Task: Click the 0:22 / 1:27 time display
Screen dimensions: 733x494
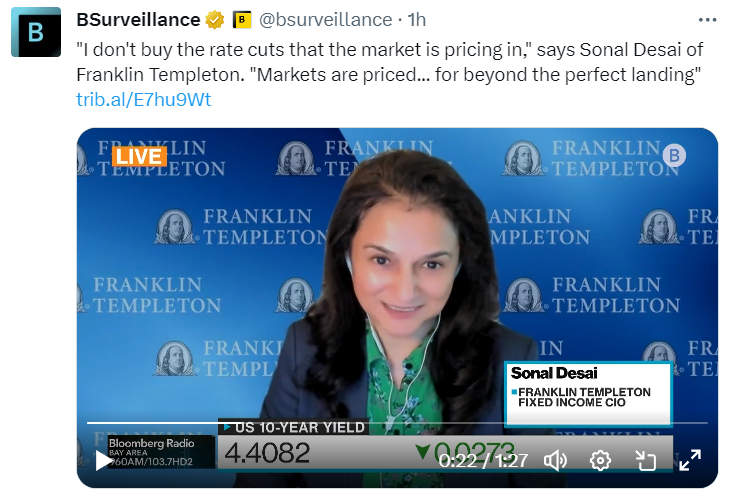Action: coord(485,460)
